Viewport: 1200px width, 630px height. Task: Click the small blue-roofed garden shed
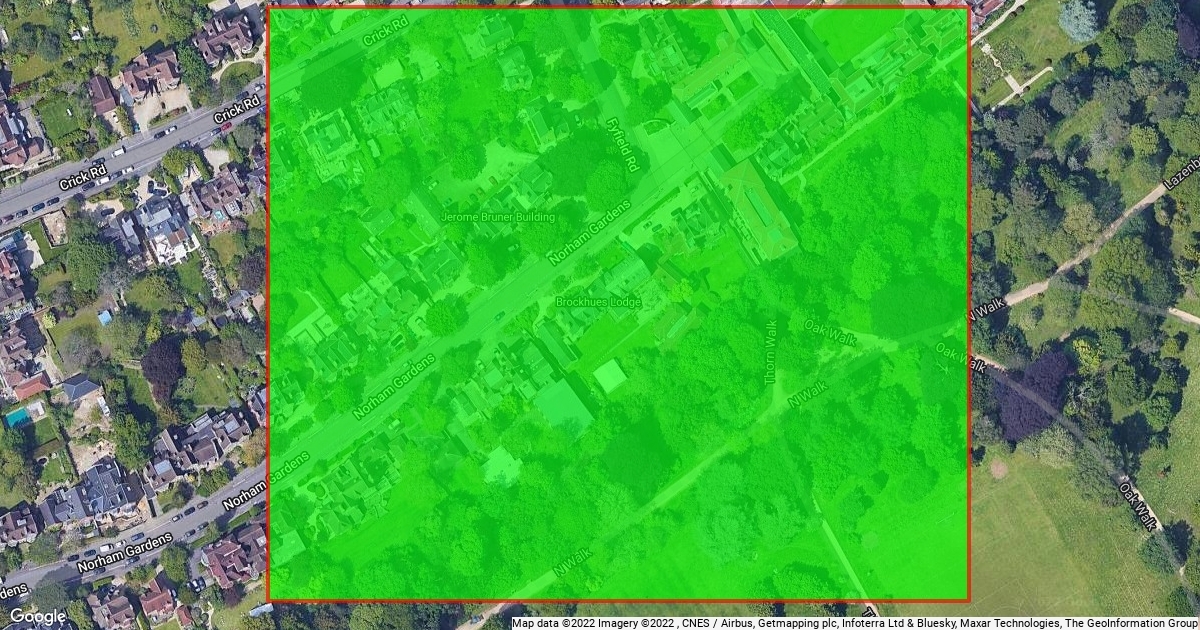click(105, 317)
